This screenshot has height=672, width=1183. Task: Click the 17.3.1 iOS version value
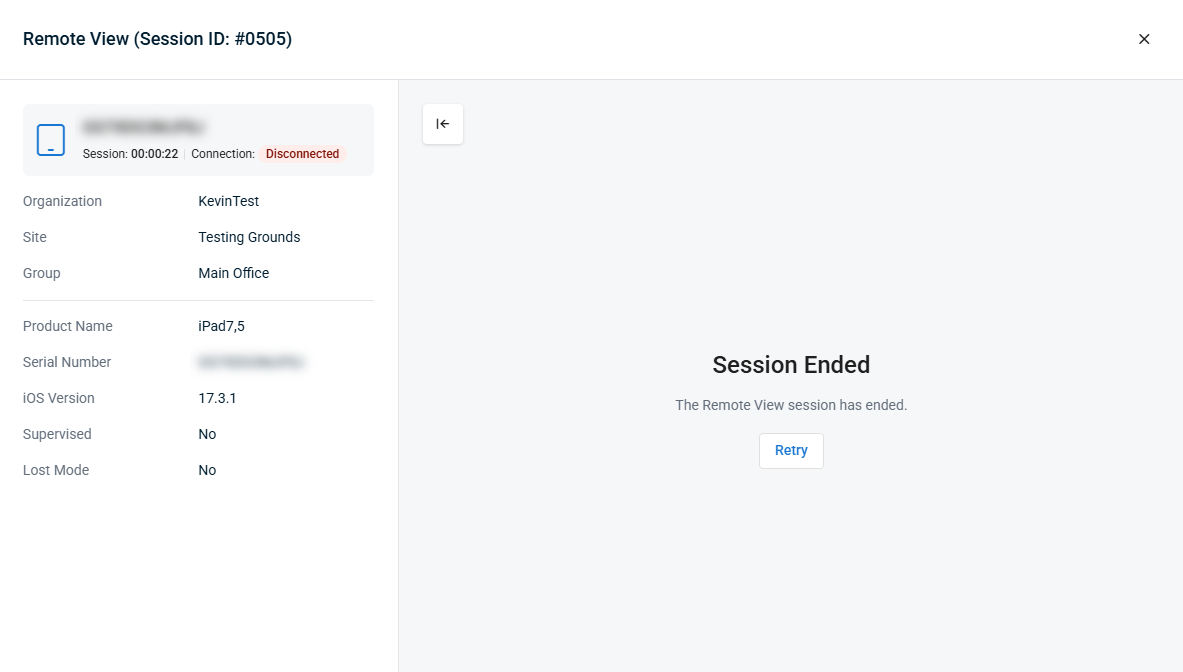coord(217,398)
